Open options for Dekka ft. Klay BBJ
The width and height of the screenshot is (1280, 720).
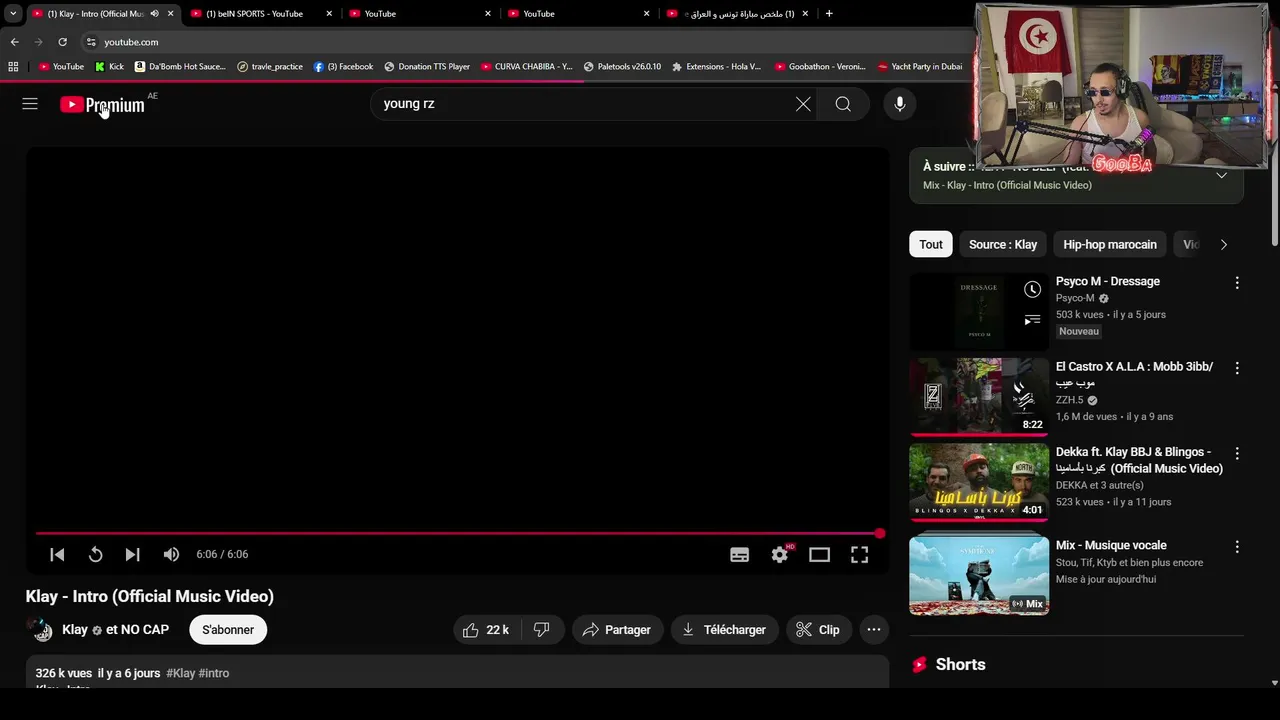pos(1237,453)
